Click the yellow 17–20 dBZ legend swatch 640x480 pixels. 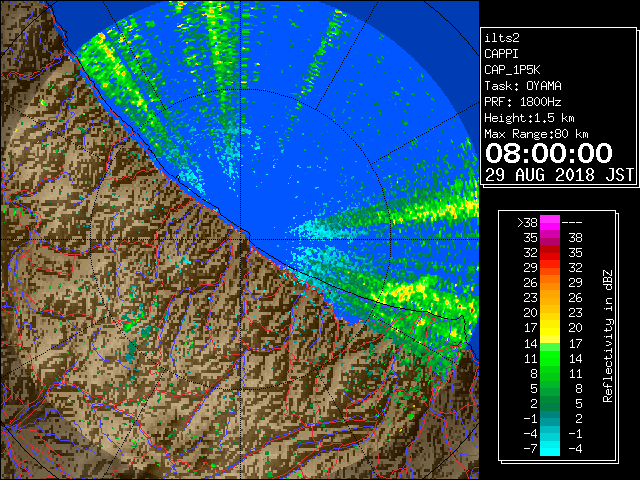[550, 328]
